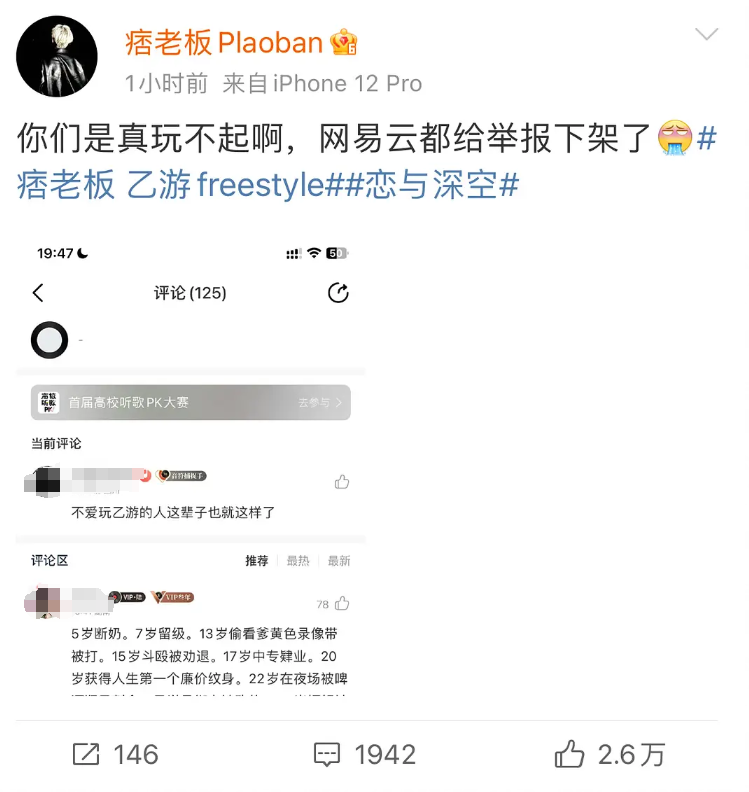Tap the repost icon showing 146

[x=86, y=755]
